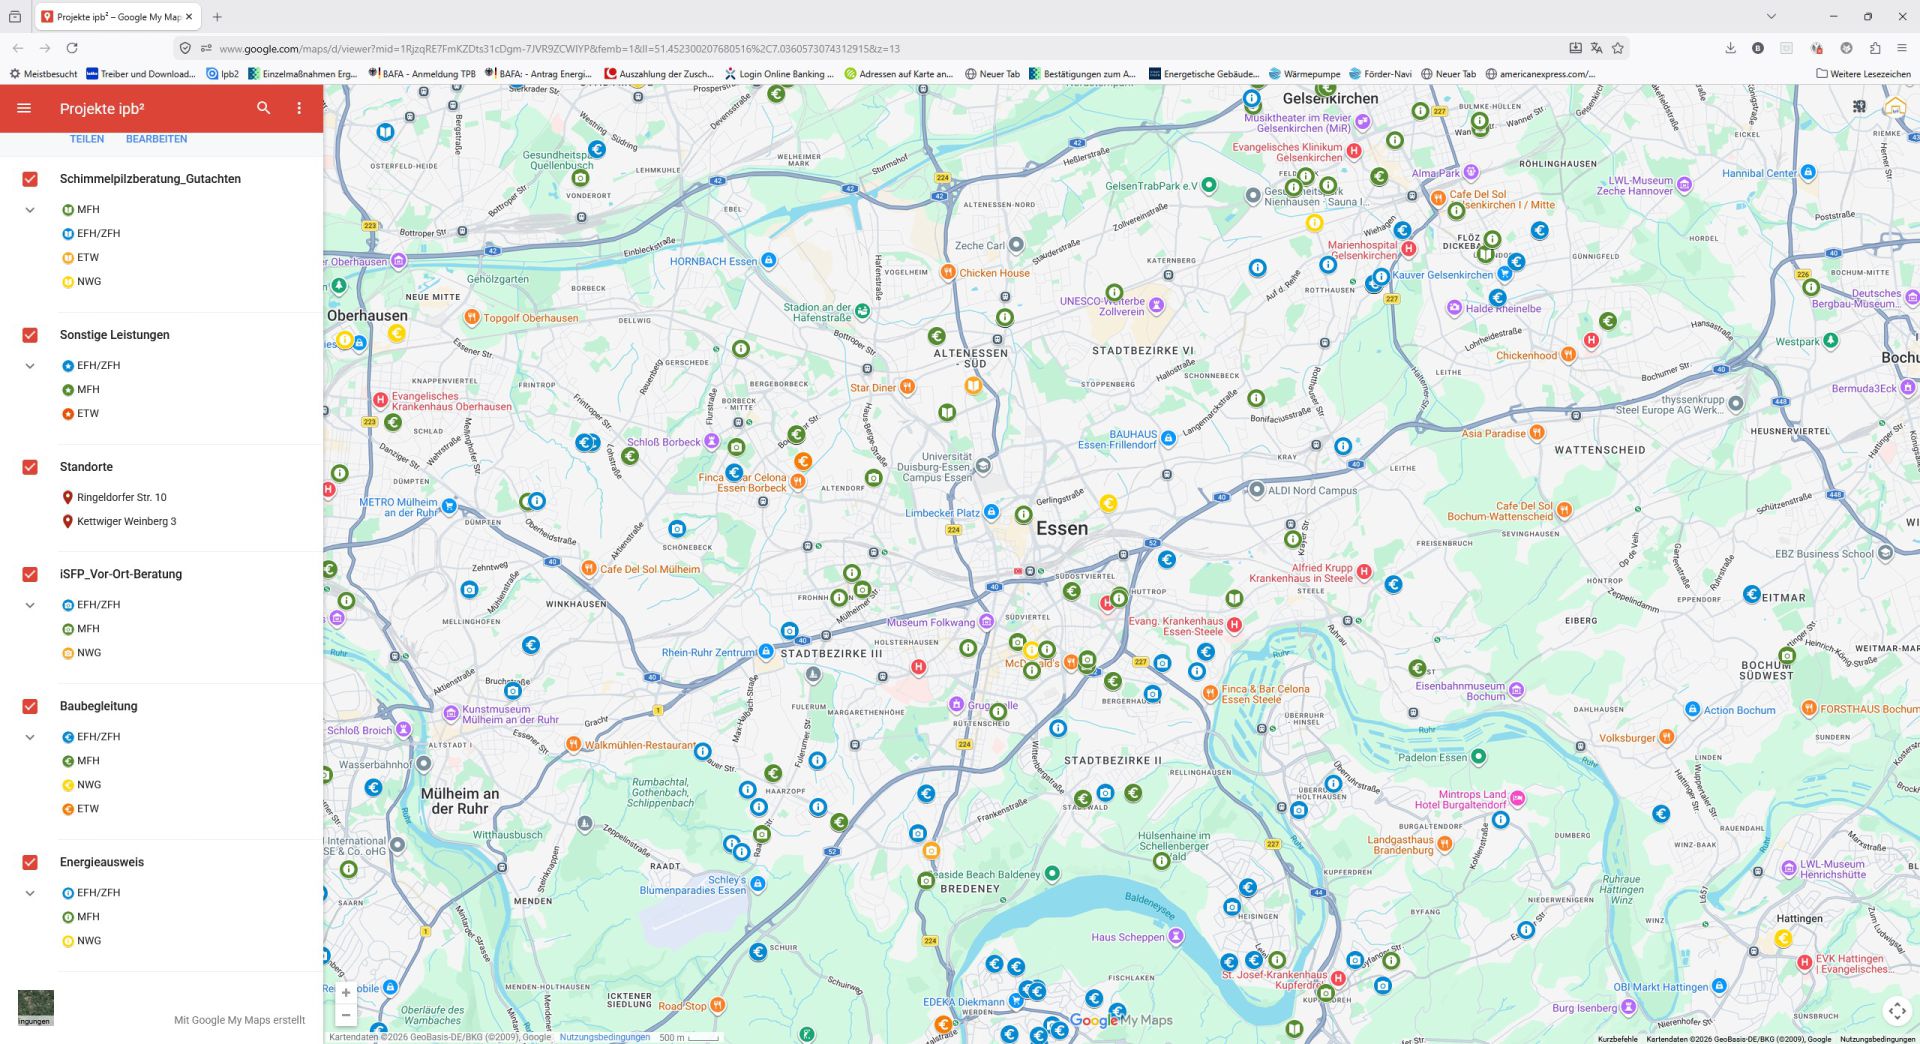The height and width of the screenshot is (1044, 1920).
Task: Go back with the browser back arrow
Action: tap(18, 48)
